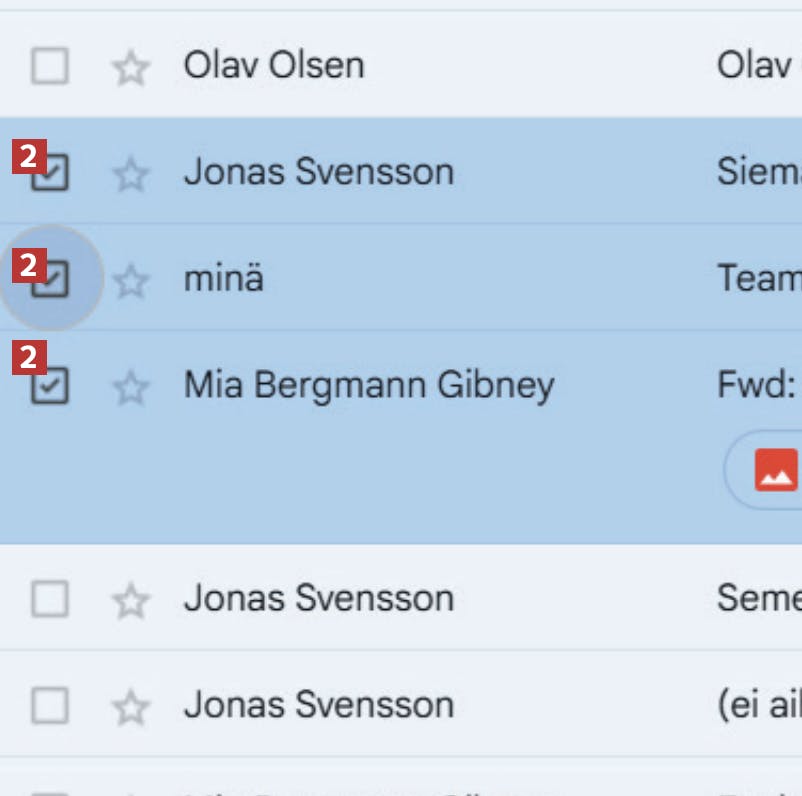802x796 pixels.
Task: Open the subject starting with "Siema"
Action: click(x=759, y=172)
